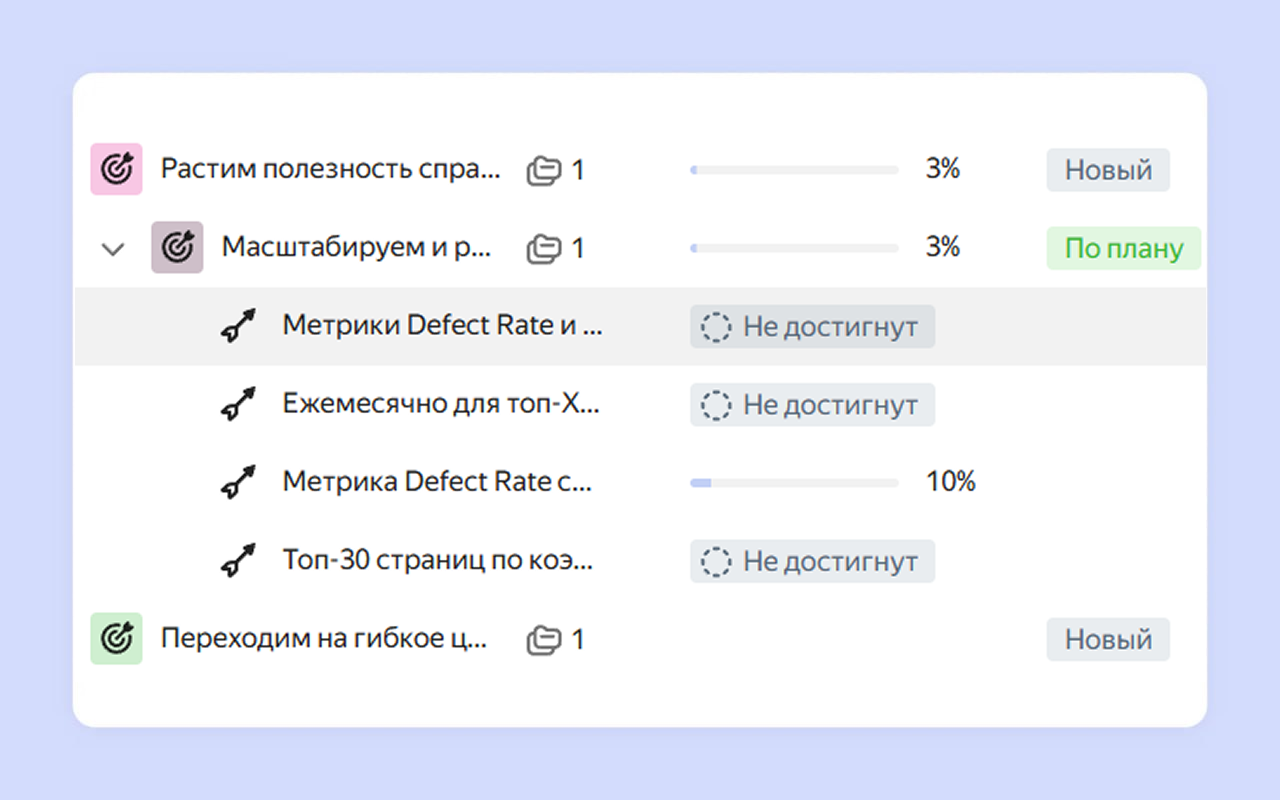
Task: Open the key result Метрика Defect Rate с...
Action: tap(437, 482)
